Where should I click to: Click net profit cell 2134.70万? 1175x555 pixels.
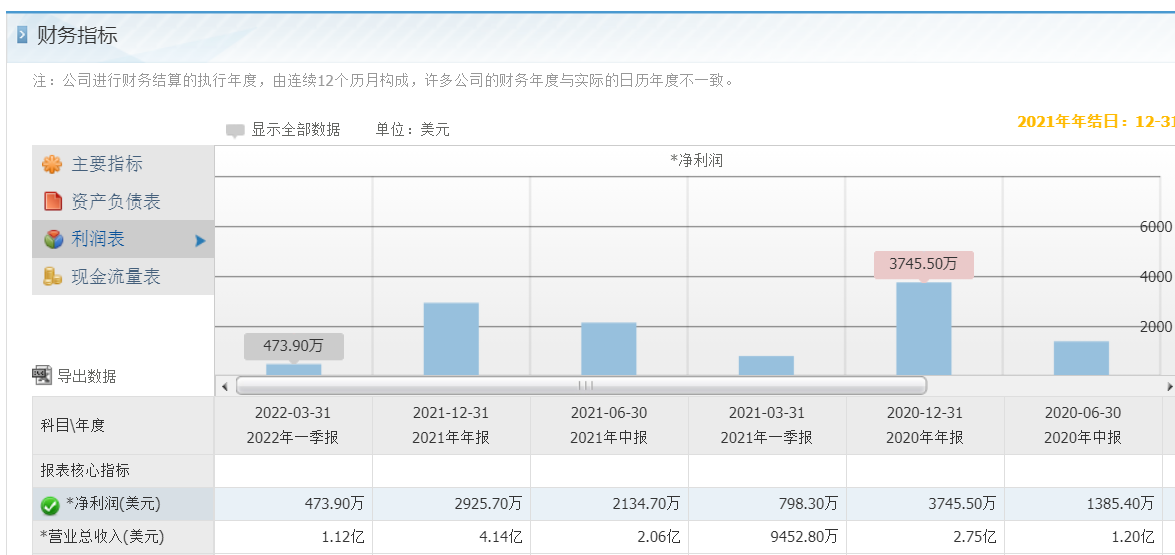(x=609, y=504)
